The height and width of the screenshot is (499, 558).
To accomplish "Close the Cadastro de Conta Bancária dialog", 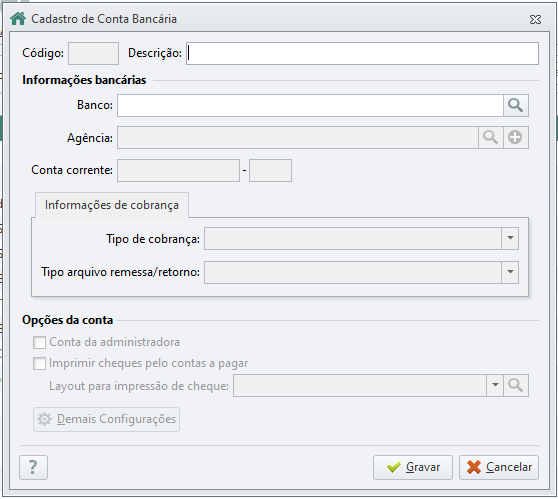I will click(535, 19).
